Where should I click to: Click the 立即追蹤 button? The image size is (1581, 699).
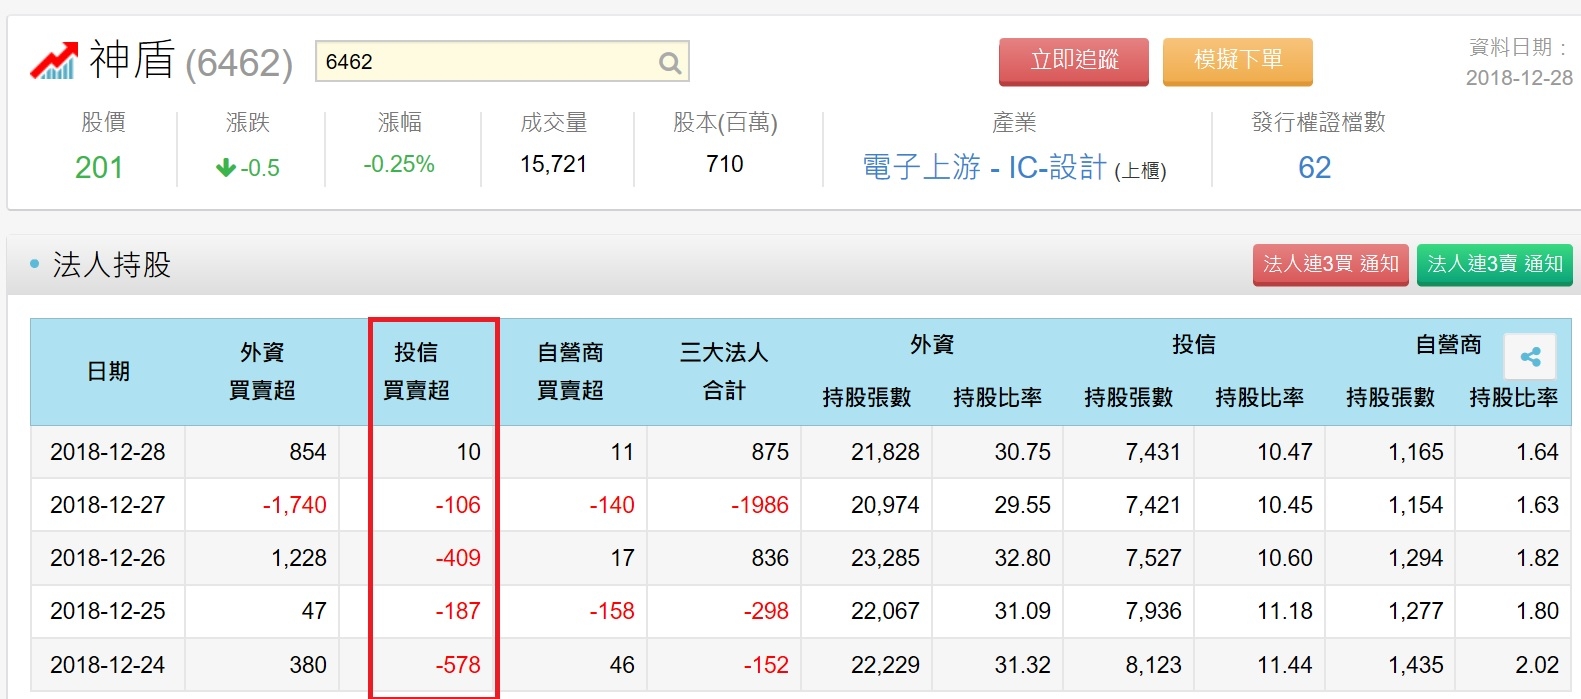[1074, 61]
